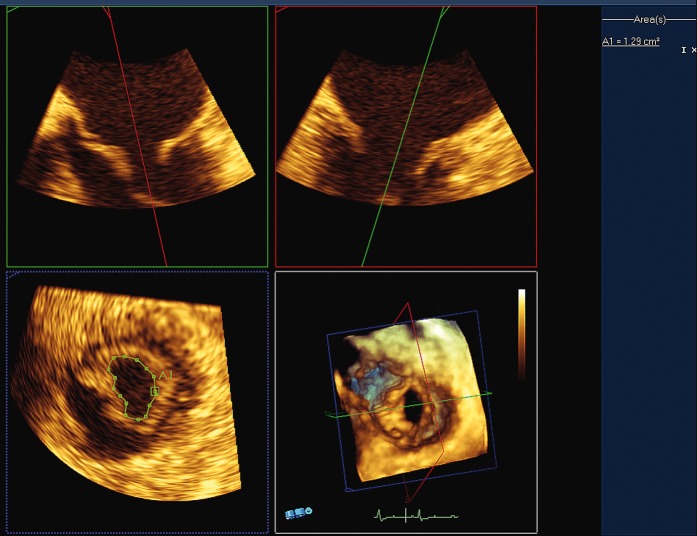Click the round eye icon next to cubes
The image size is (697, 536).
tap(309, 511)
